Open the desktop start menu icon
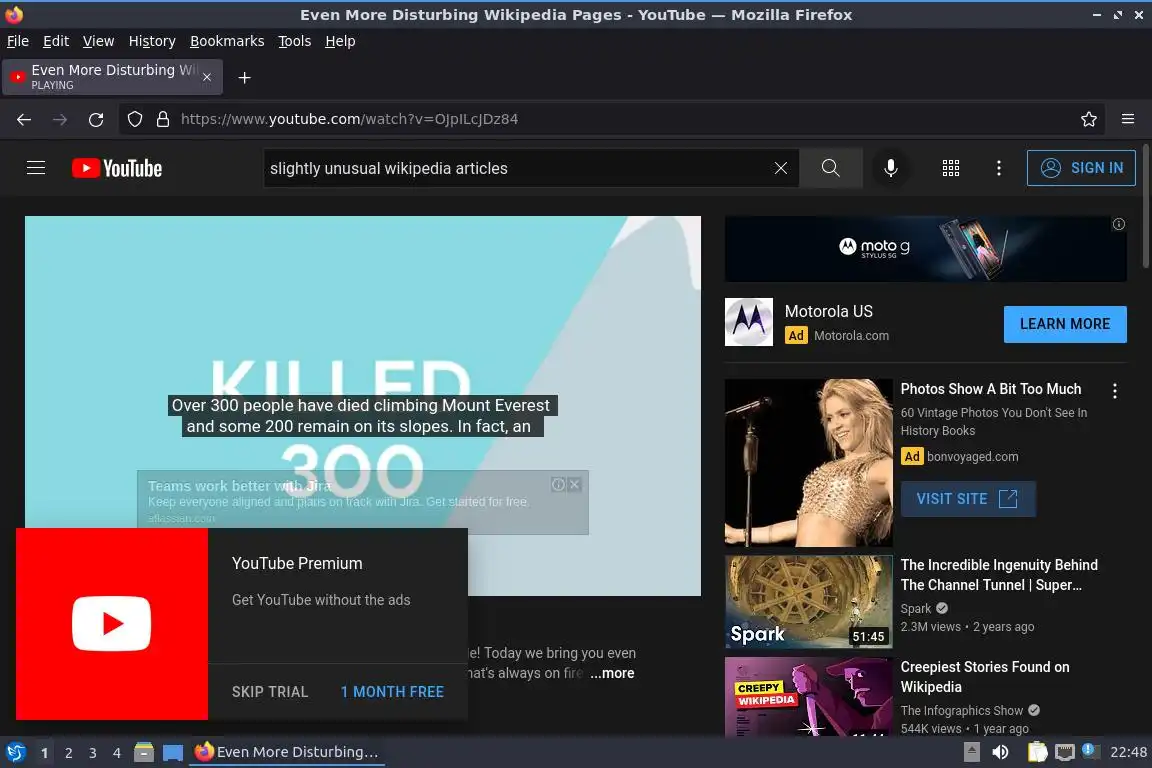The width and height of the screenshot is (1152, 768). 15,752
